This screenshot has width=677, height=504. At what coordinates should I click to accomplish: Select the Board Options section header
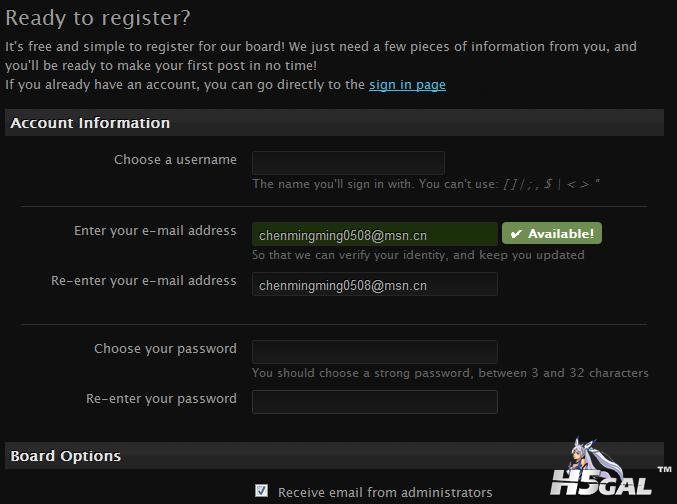(x=334, y=456)
